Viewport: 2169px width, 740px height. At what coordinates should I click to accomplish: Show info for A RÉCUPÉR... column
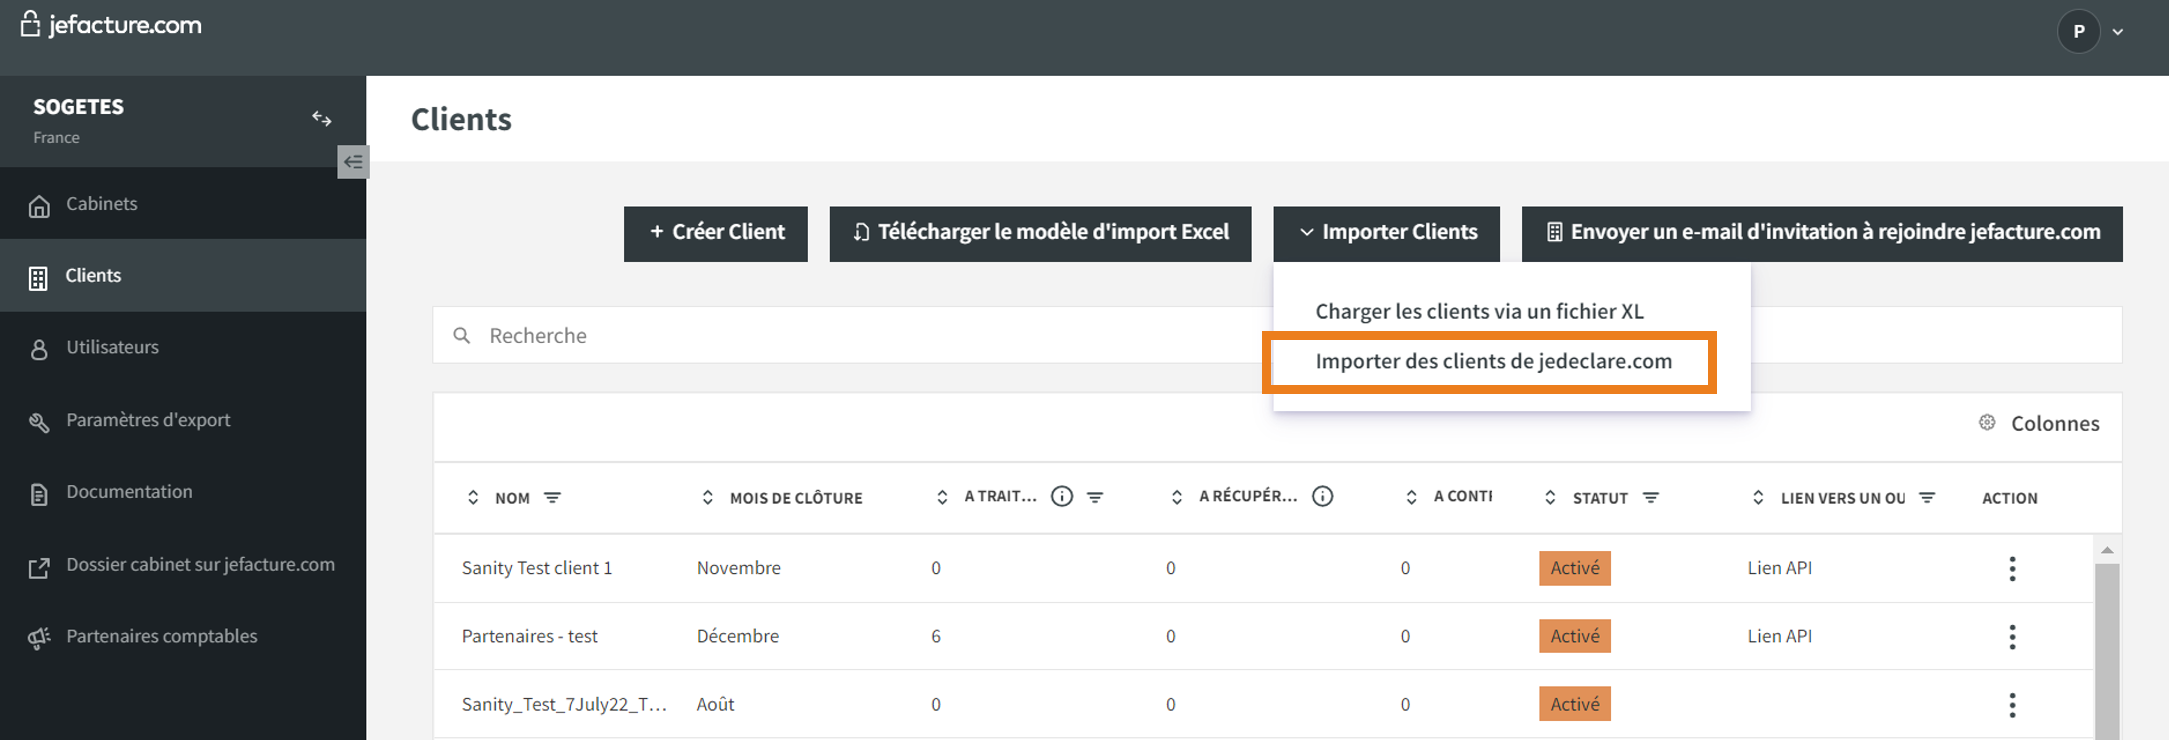[1322, 496]
